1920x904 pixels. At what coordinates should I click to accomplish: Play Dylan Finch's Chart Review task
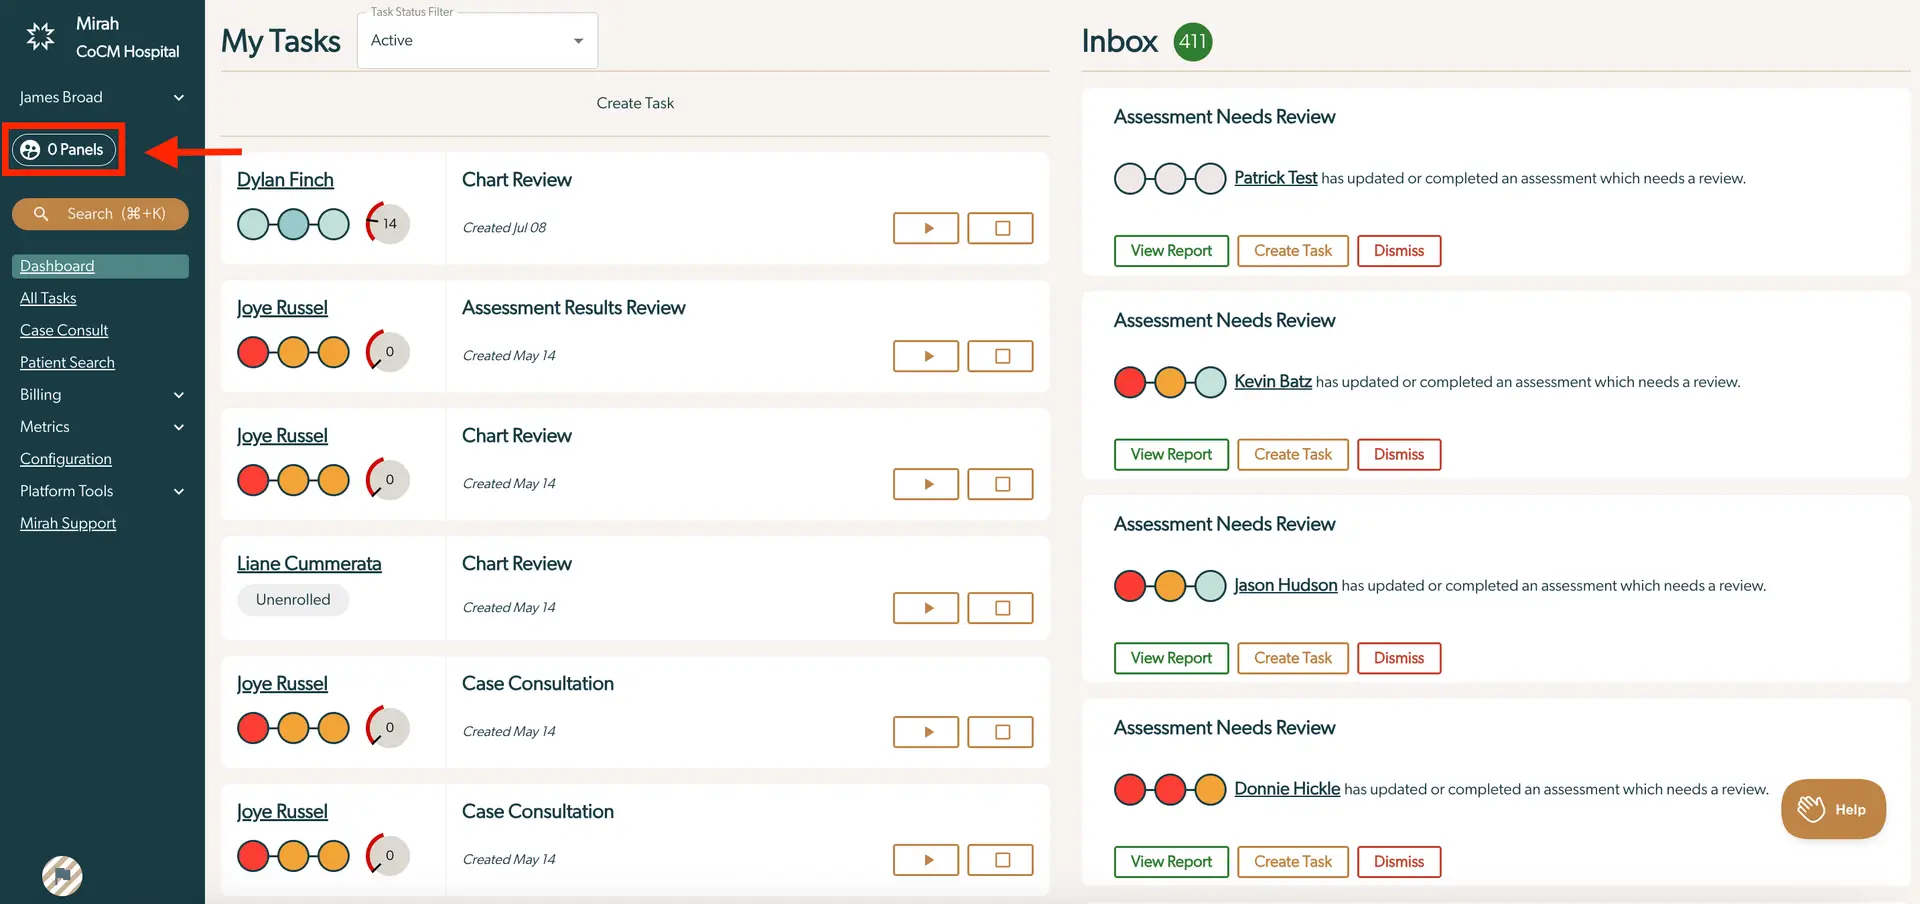(x=925, y=228)
